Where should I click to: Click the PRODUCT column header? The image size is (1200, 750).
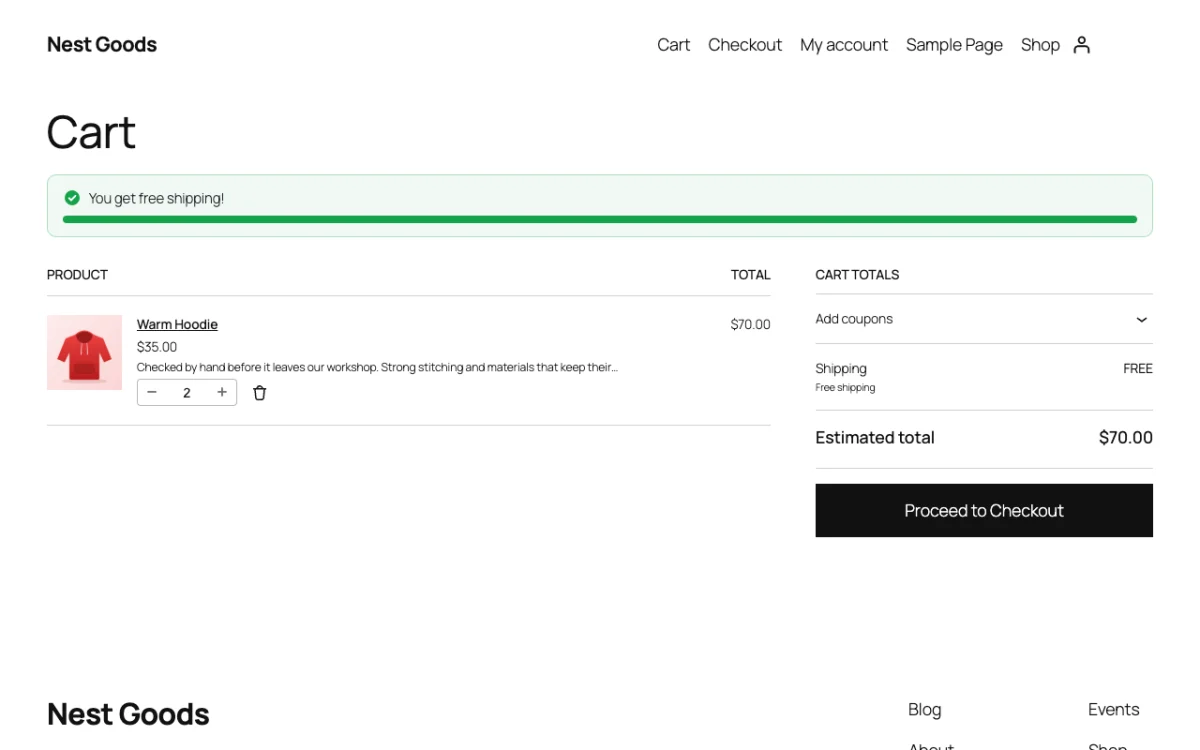pos(77,274)
